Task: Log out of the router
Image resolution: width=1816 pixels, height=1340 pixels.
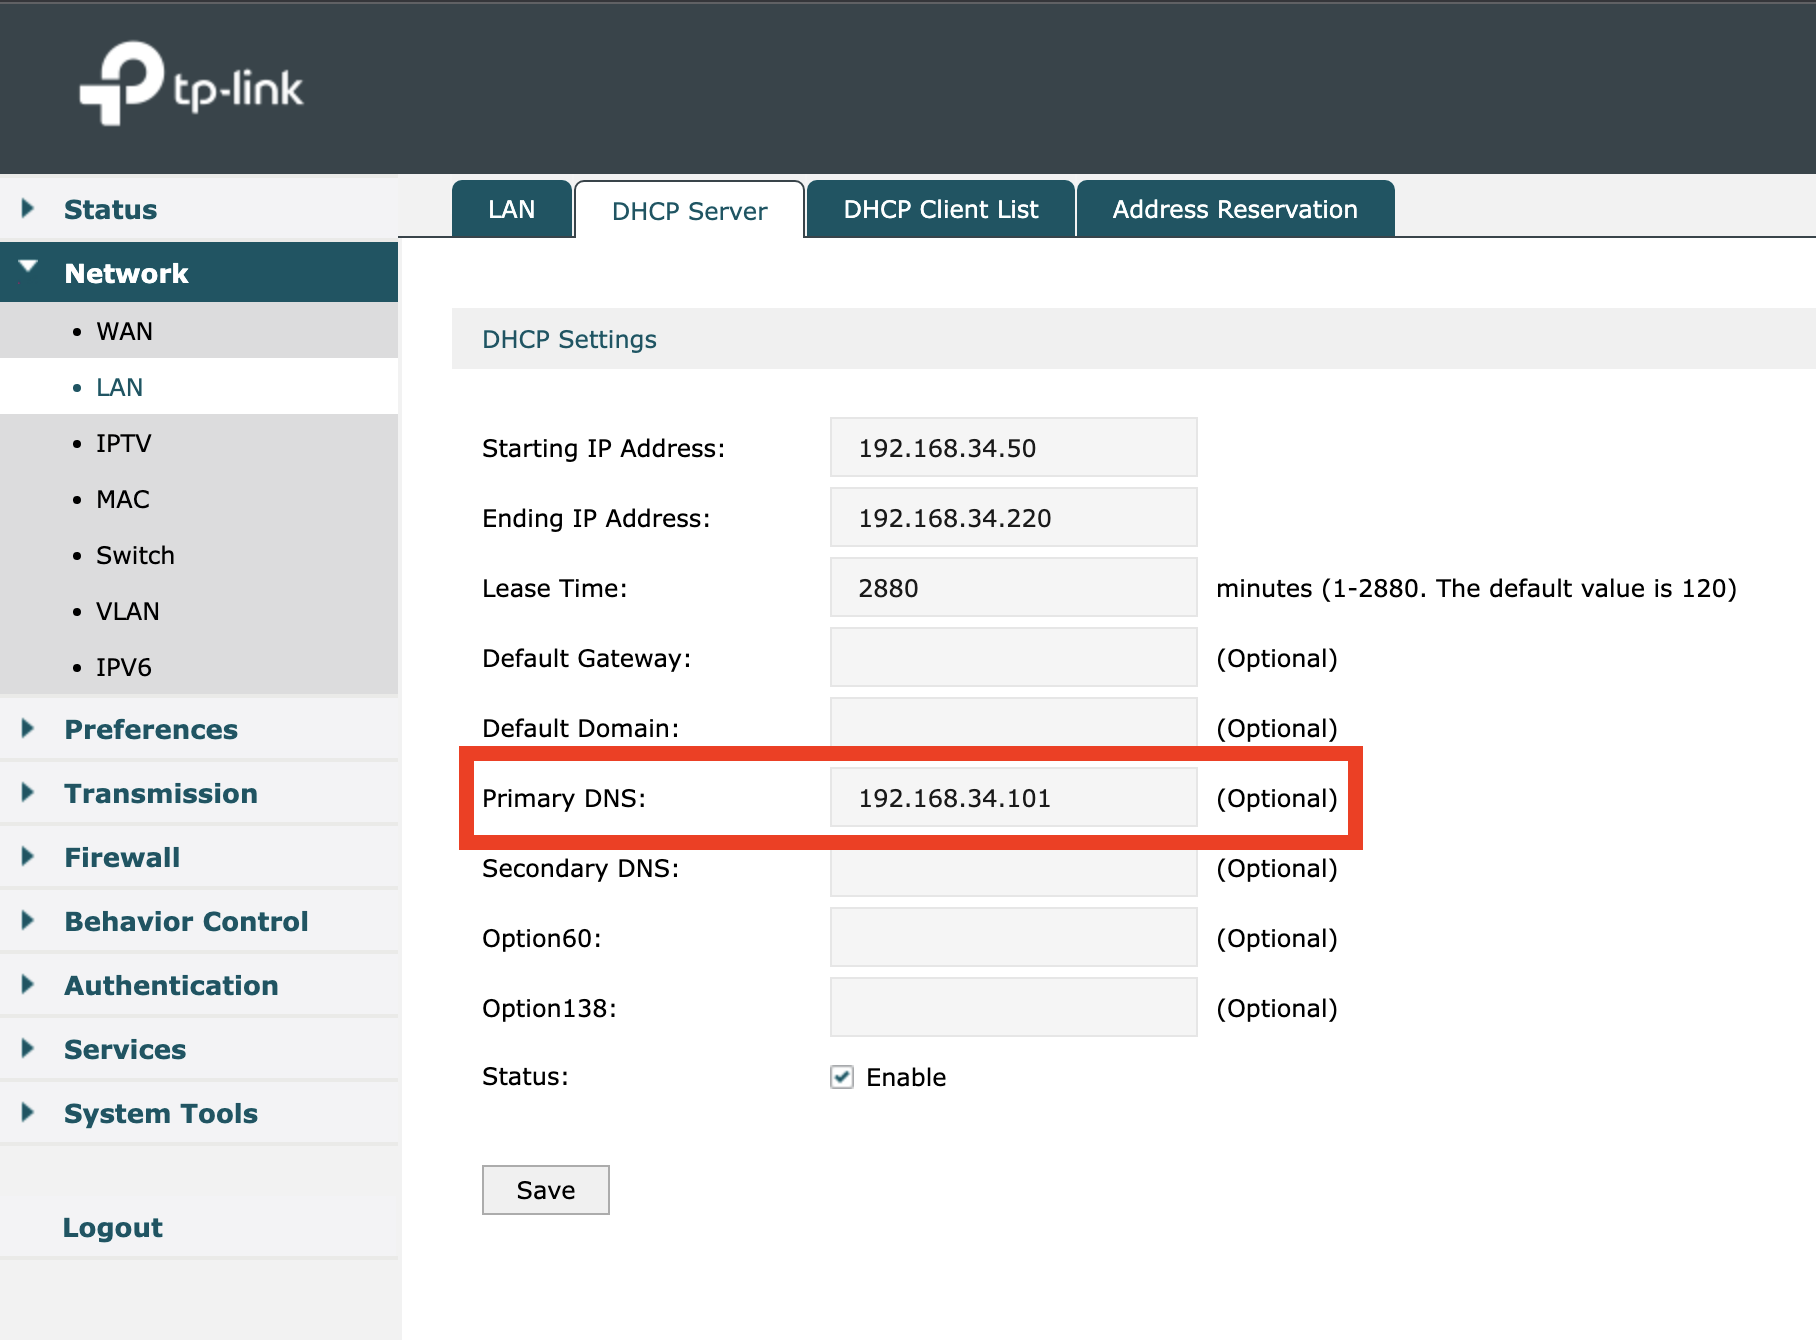Action: click(x=113, y=1227)
